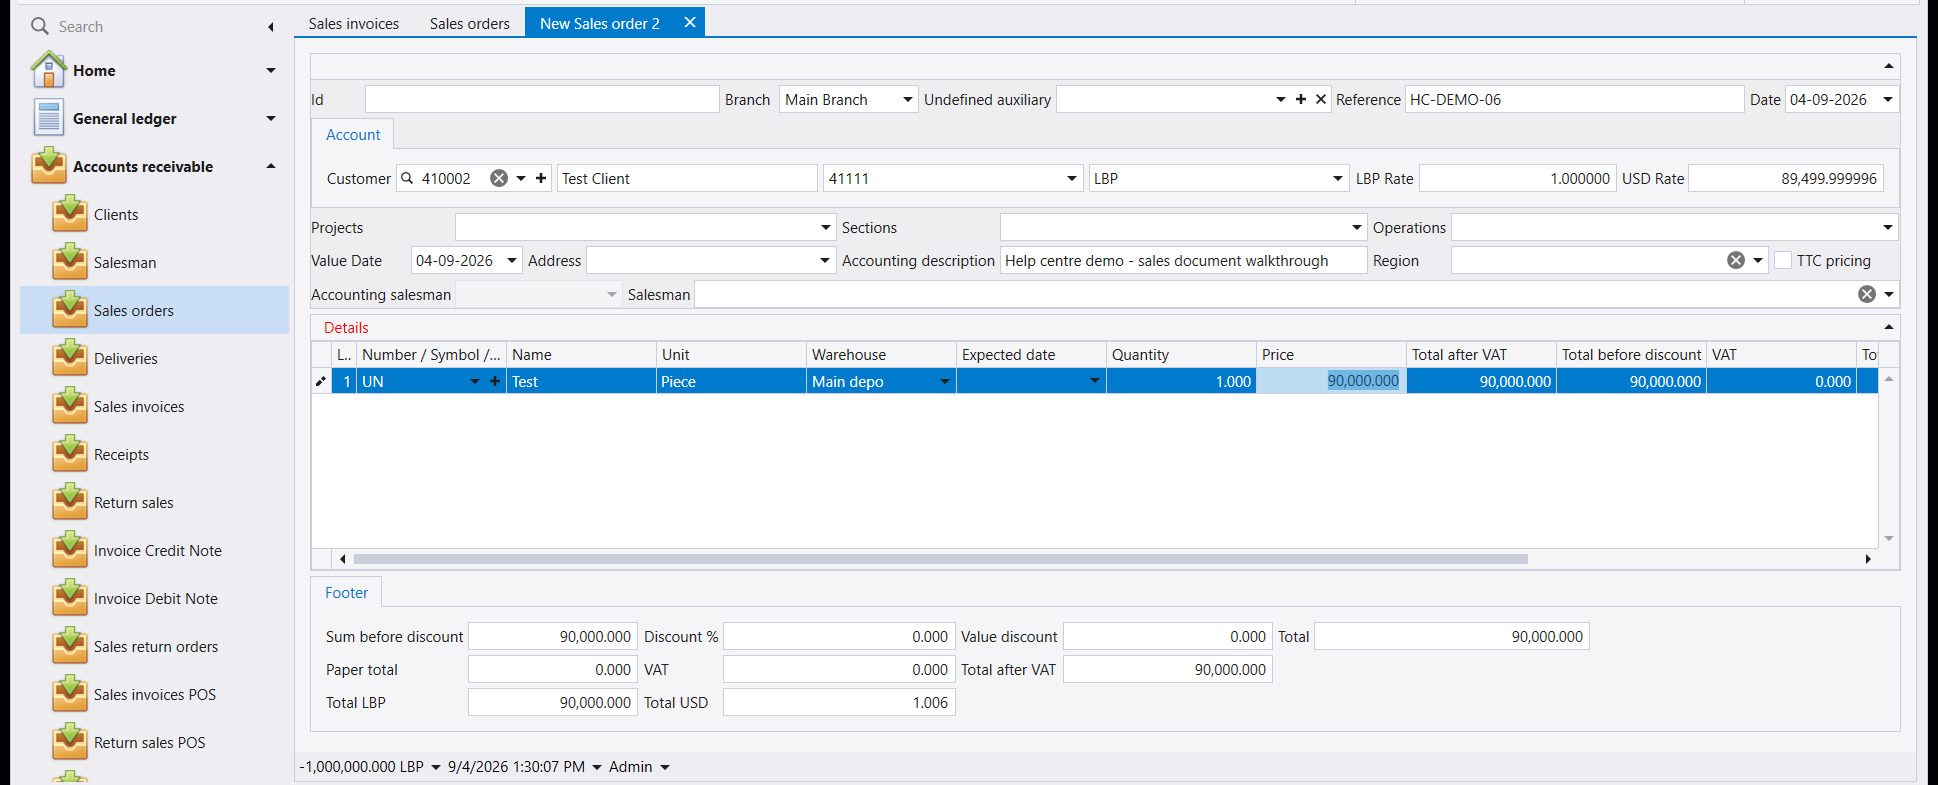Viewport: 1938px width, 785px height.
Task: Close the New Sales order 2 tab
Action: click(690, 22)
